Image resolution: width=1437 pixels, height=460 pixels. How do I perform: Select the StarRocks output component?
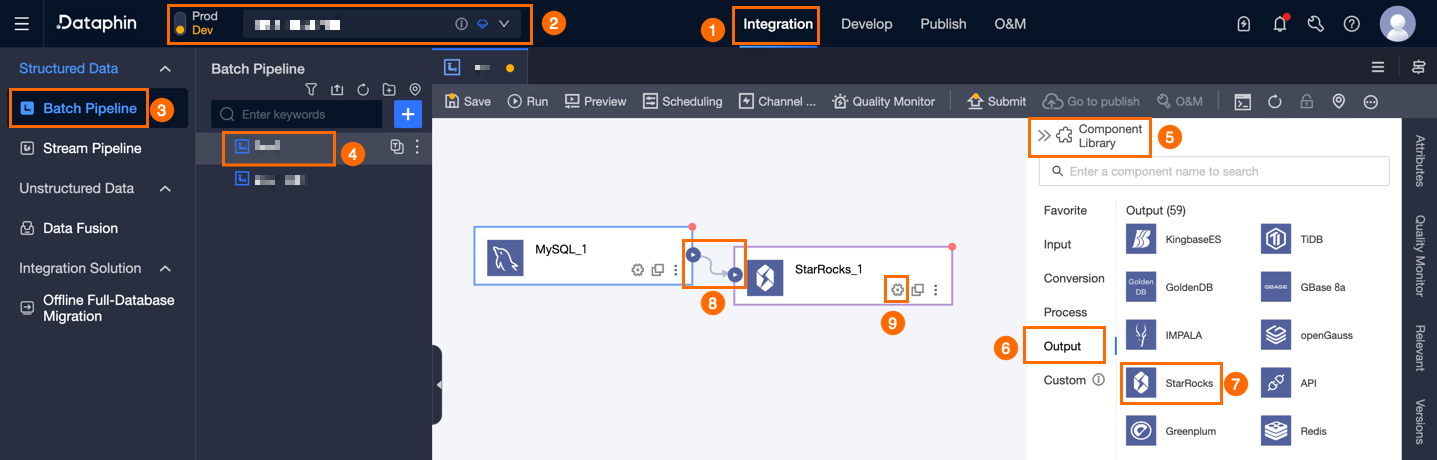(x=1171, y=383)
